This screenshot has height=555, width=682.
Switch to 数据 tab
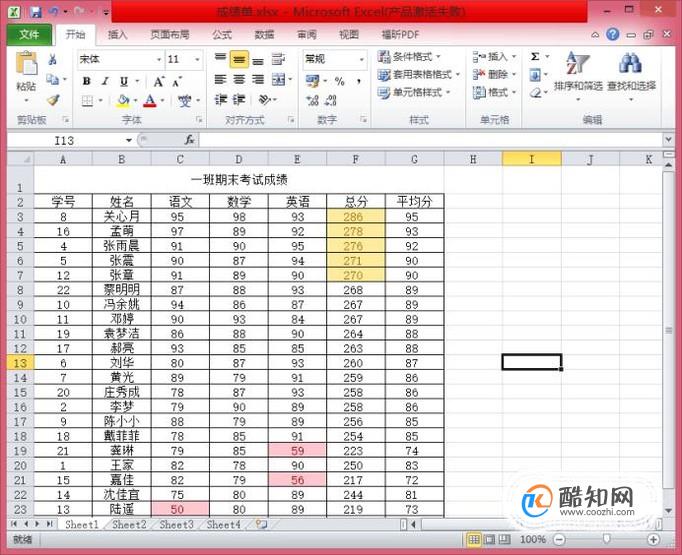click(264, 35)
